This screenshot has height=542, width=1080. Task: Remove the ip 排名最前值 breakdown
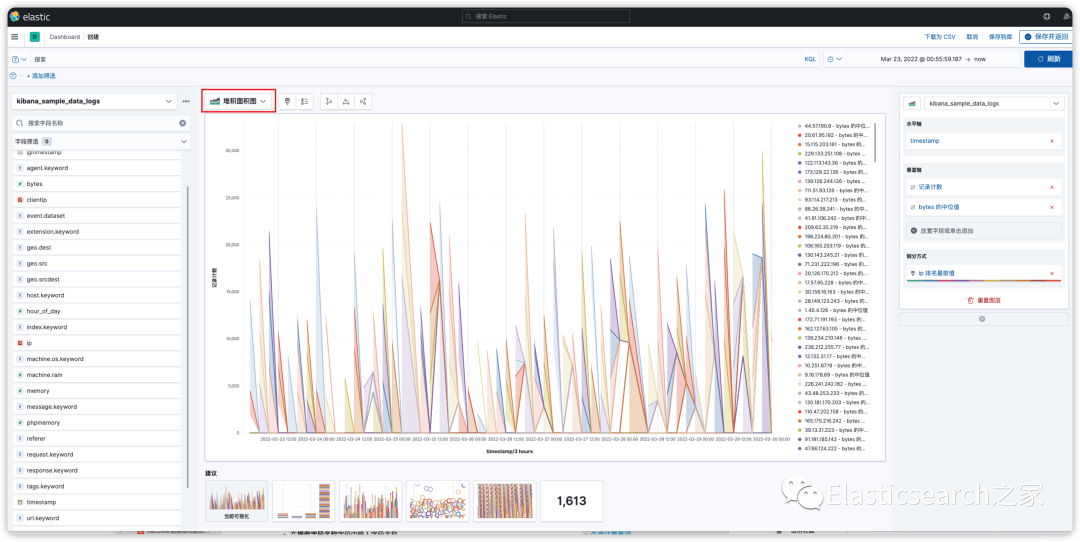pos(1051,273)
